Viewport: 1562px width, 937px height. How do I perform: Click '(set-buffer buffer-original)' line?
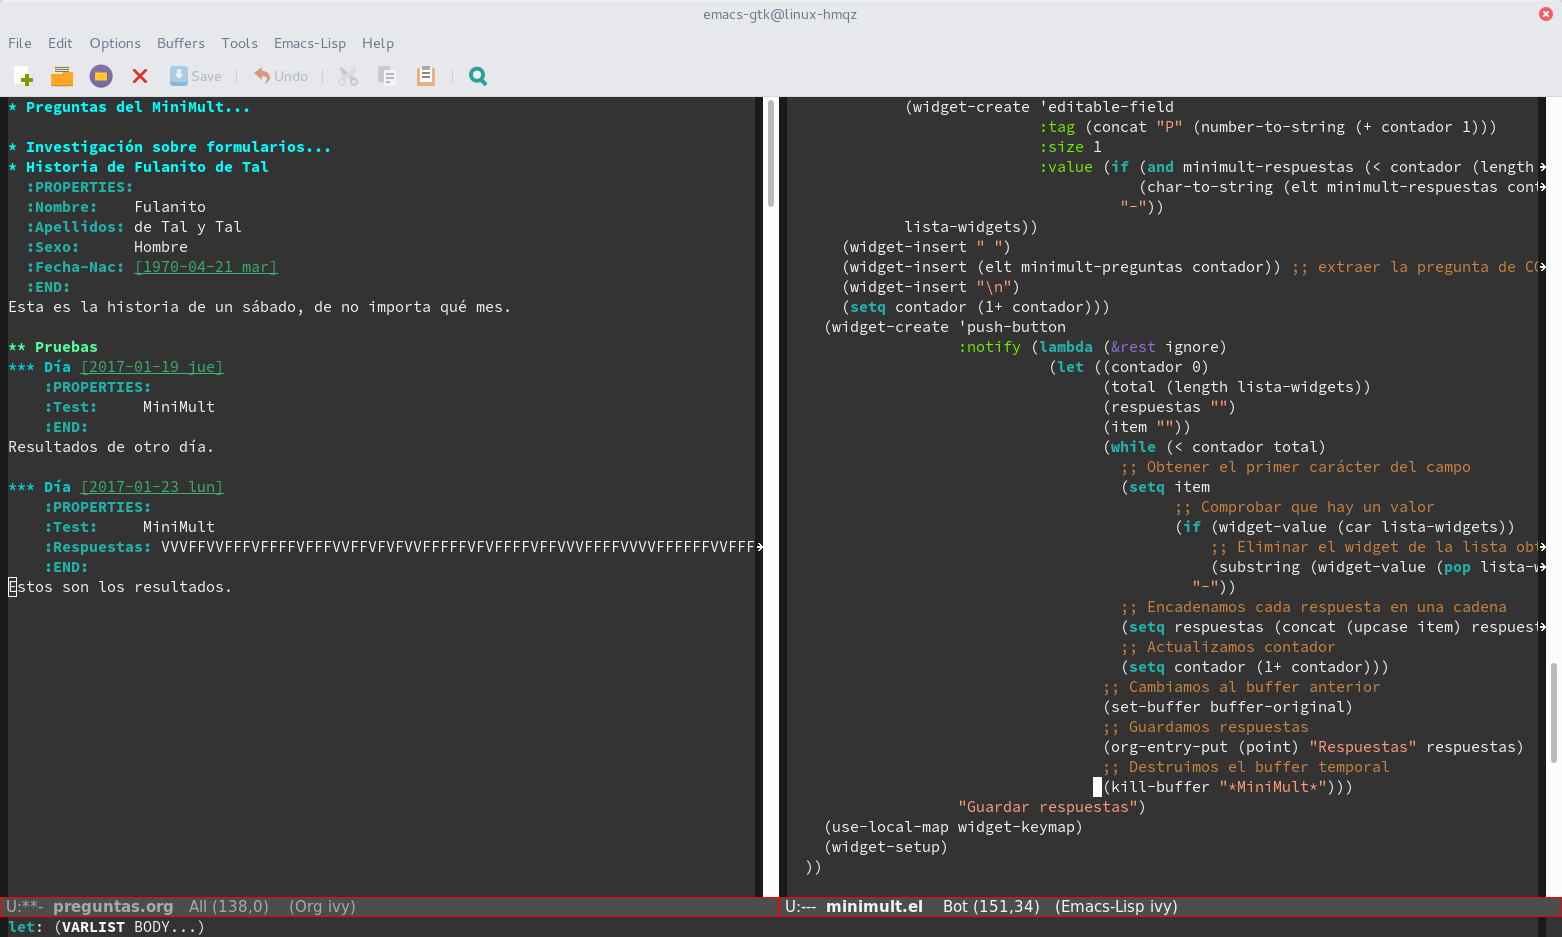point(1228,707)
